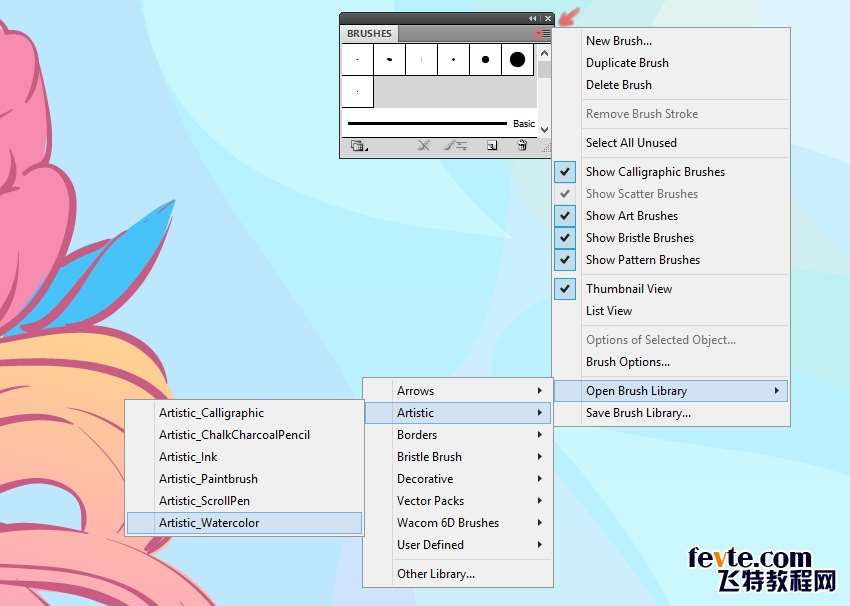Expand the Arrows brush library submenu

click(x=458, y=391)
